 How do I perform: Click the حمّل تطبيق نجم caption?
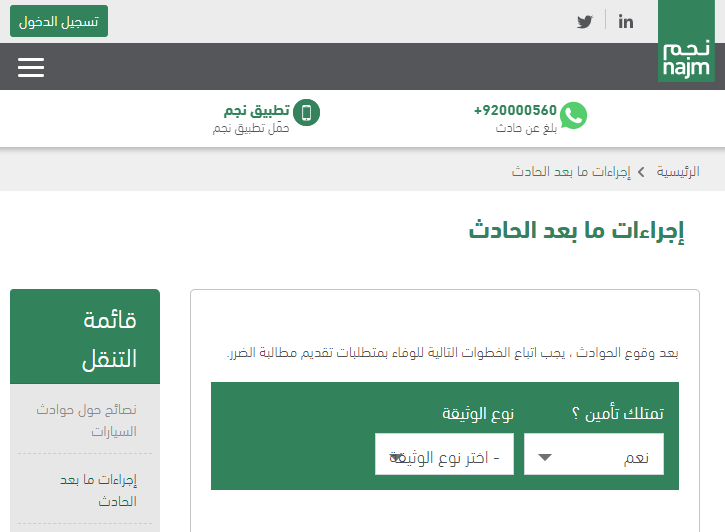coord(251,129)
